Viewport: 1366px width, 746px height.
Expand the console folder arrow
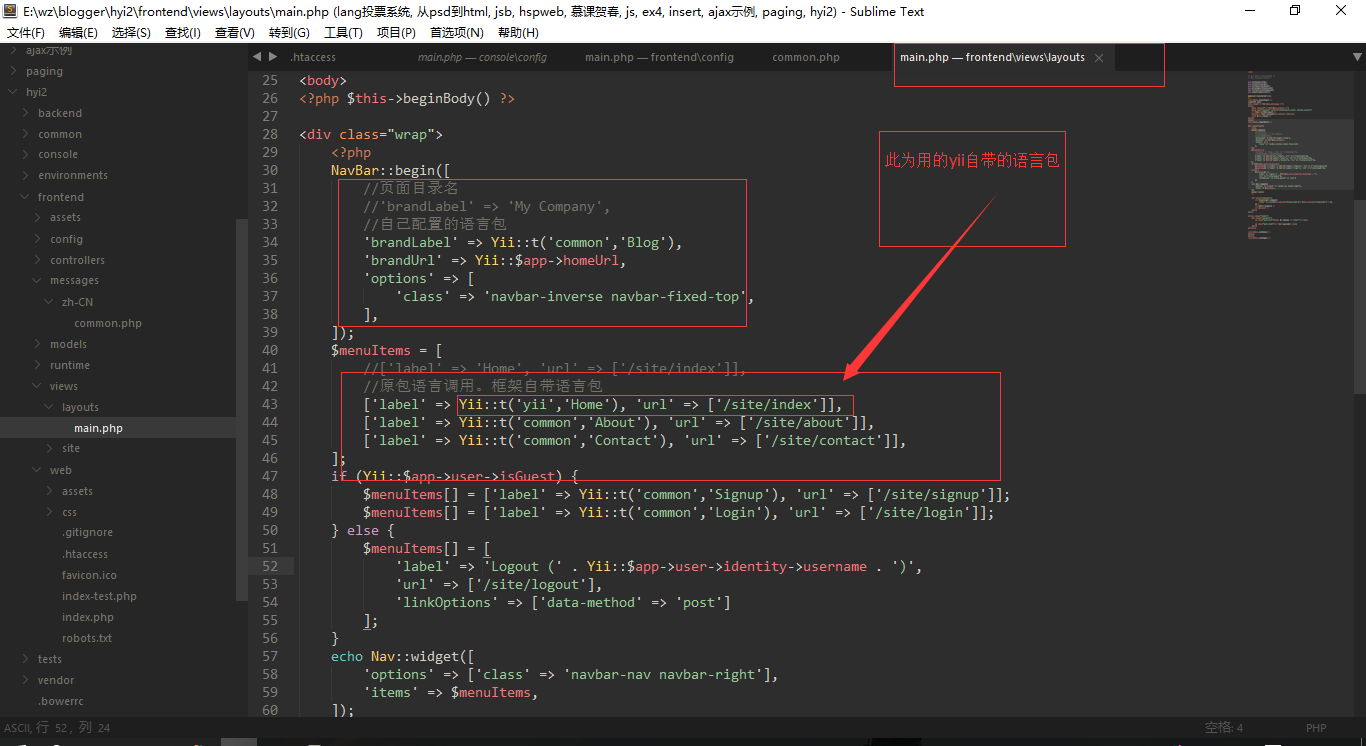[x=26, y=154]
